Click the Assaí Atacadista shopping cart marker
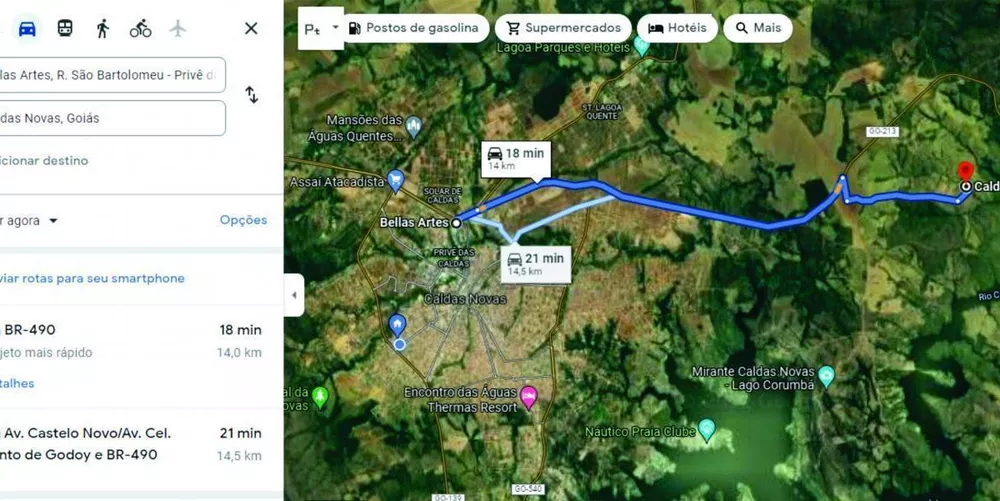Screen dimensions: 1000x501 395,182
